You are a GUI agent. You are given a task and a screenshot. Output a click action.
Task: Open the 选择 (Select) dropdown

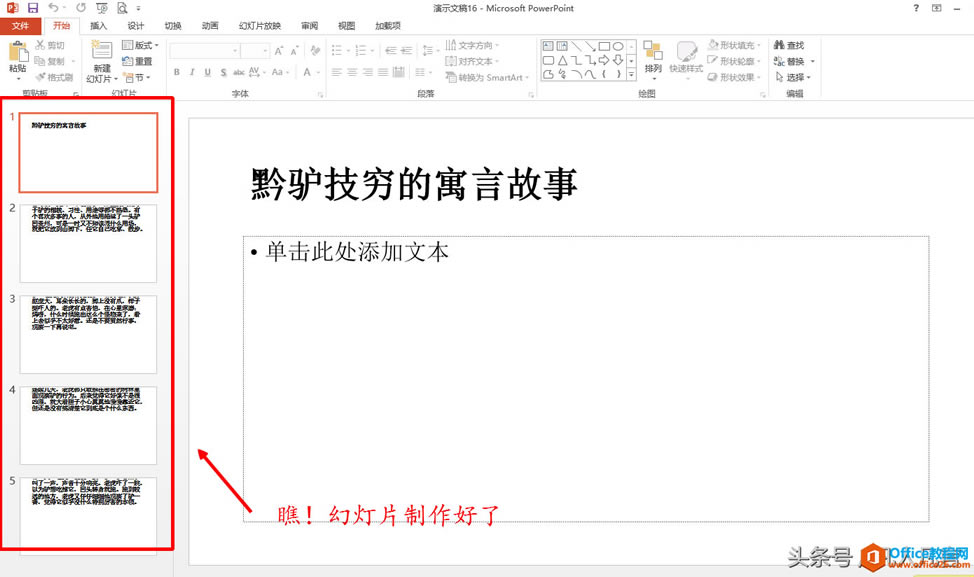793,77
